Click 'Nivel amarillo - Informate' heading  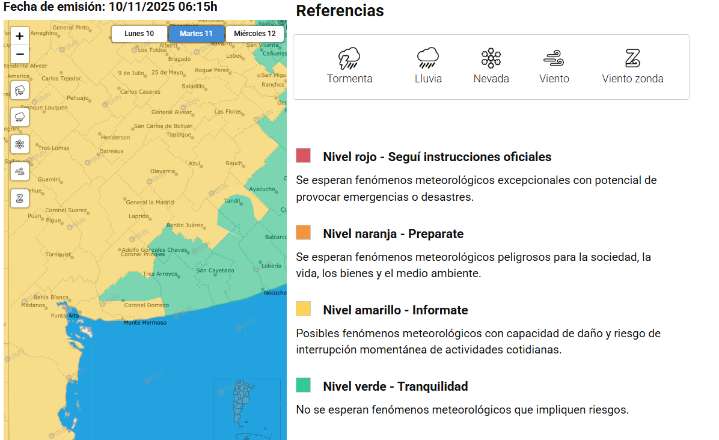(395, 310)
